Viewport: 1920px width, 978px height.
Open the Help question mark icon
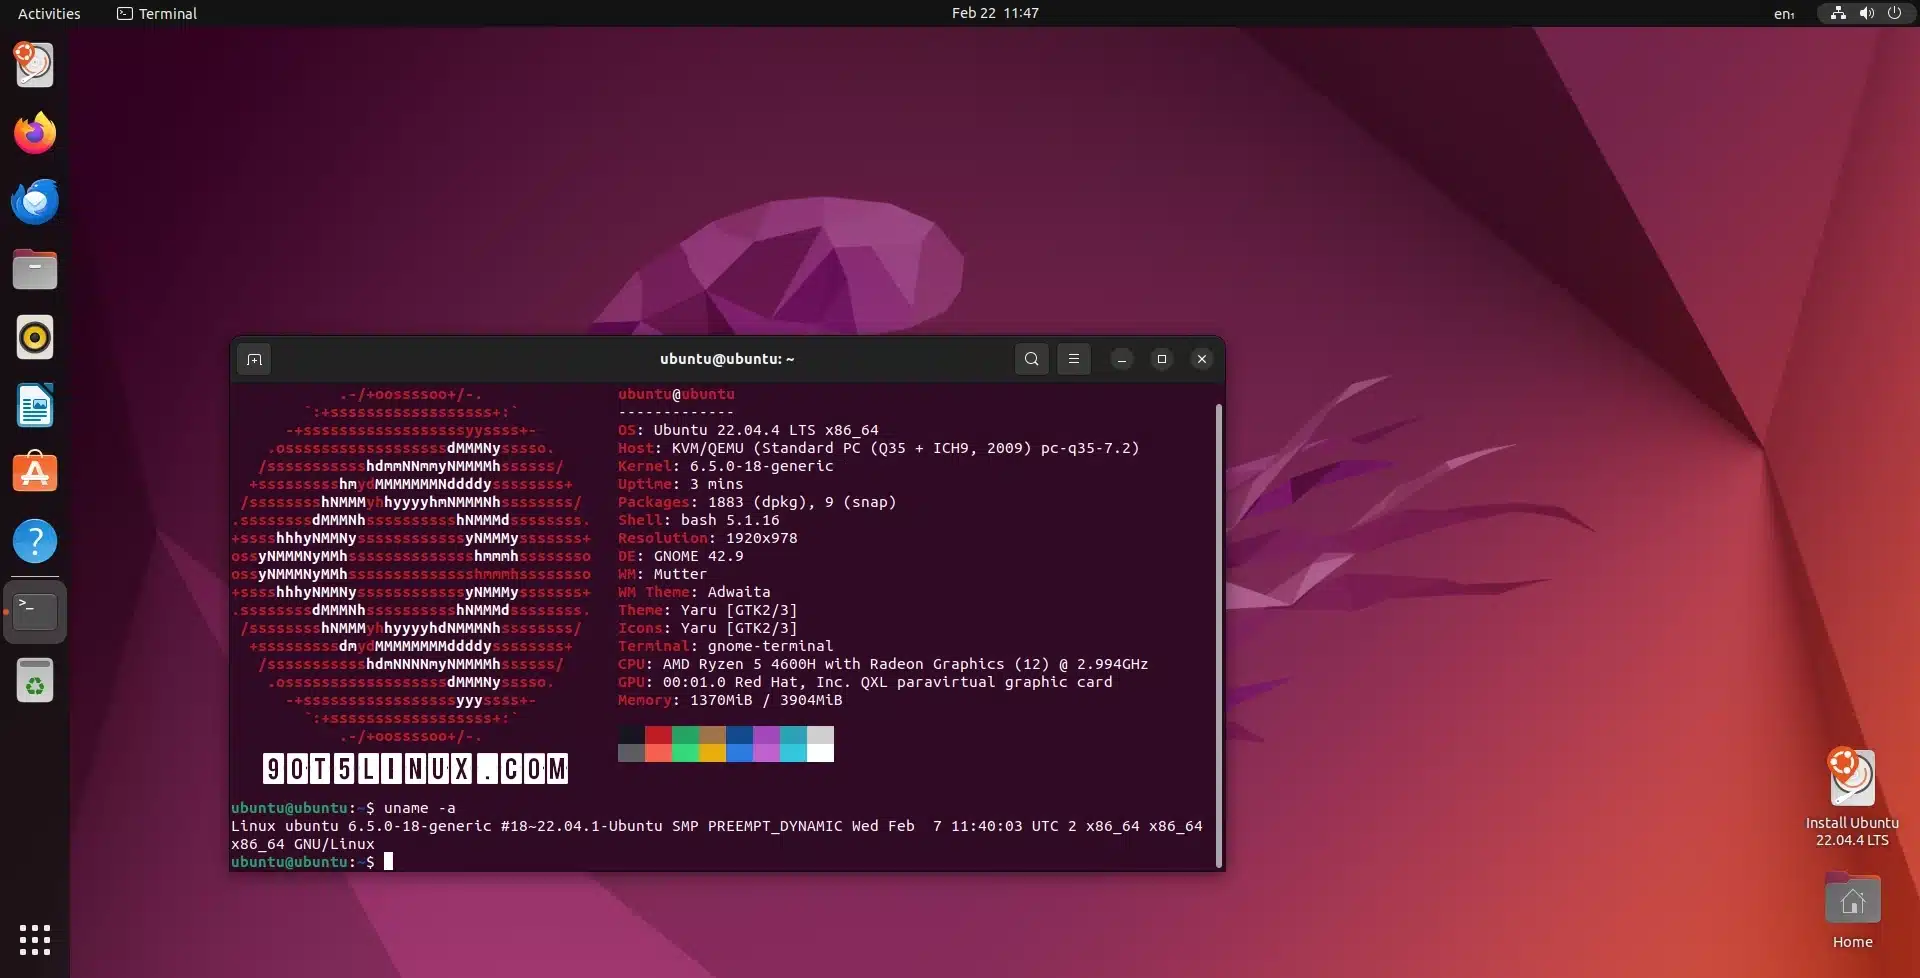pos(35,541)
